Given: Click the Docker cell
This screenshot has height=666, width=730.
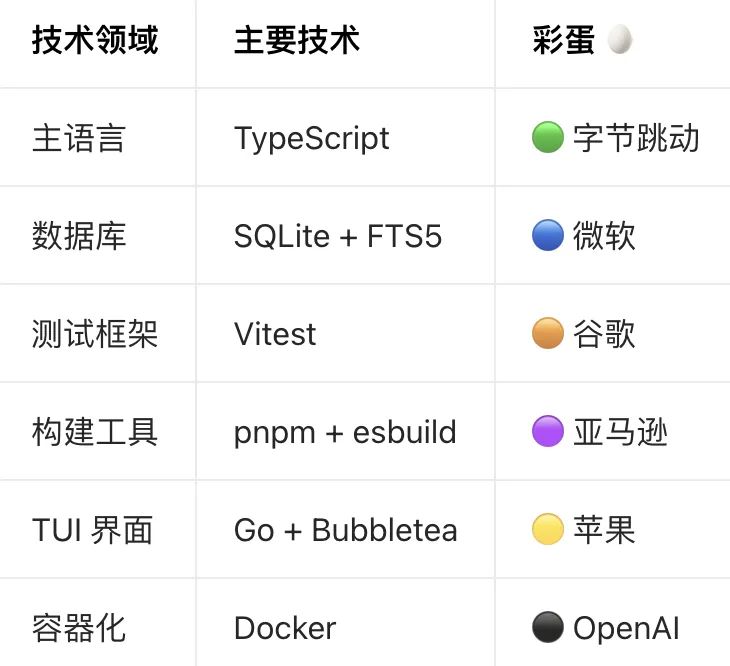Looking at the screenshot, I should coord(285,628).
